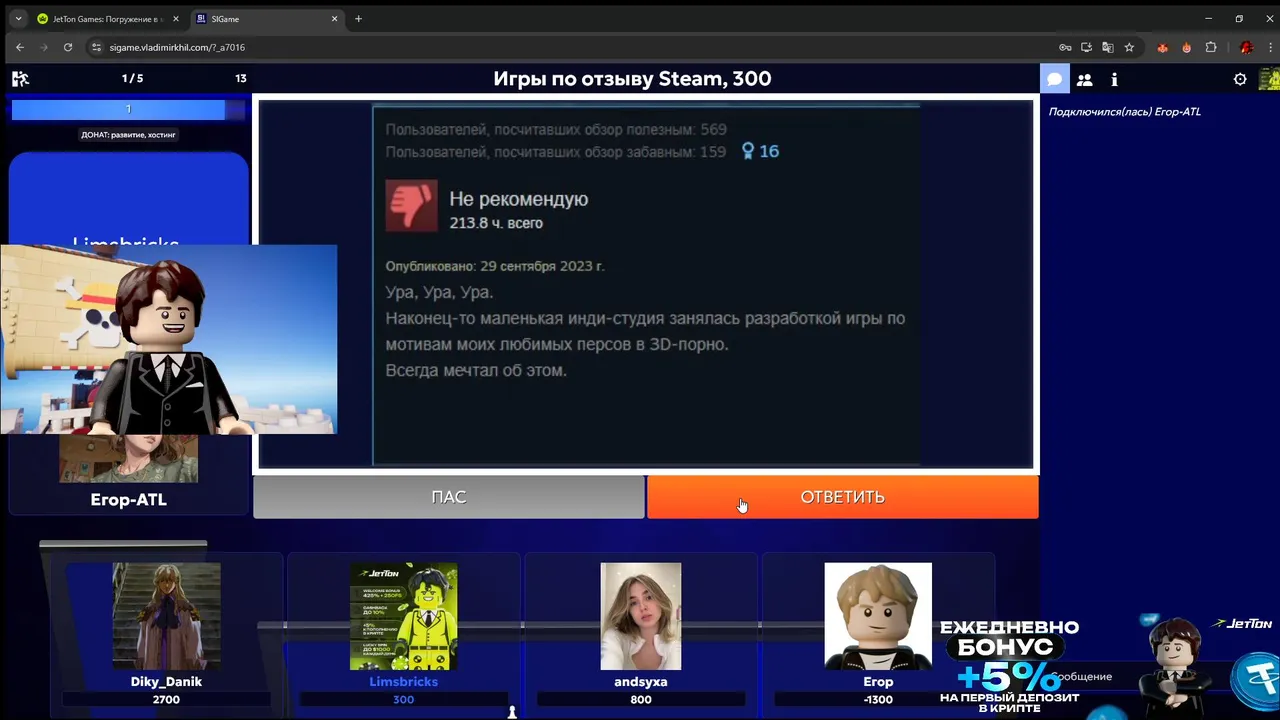Screen dimensions: 1280x720
Task: Open the browser three-dot menu
Action: [1268, 47]
